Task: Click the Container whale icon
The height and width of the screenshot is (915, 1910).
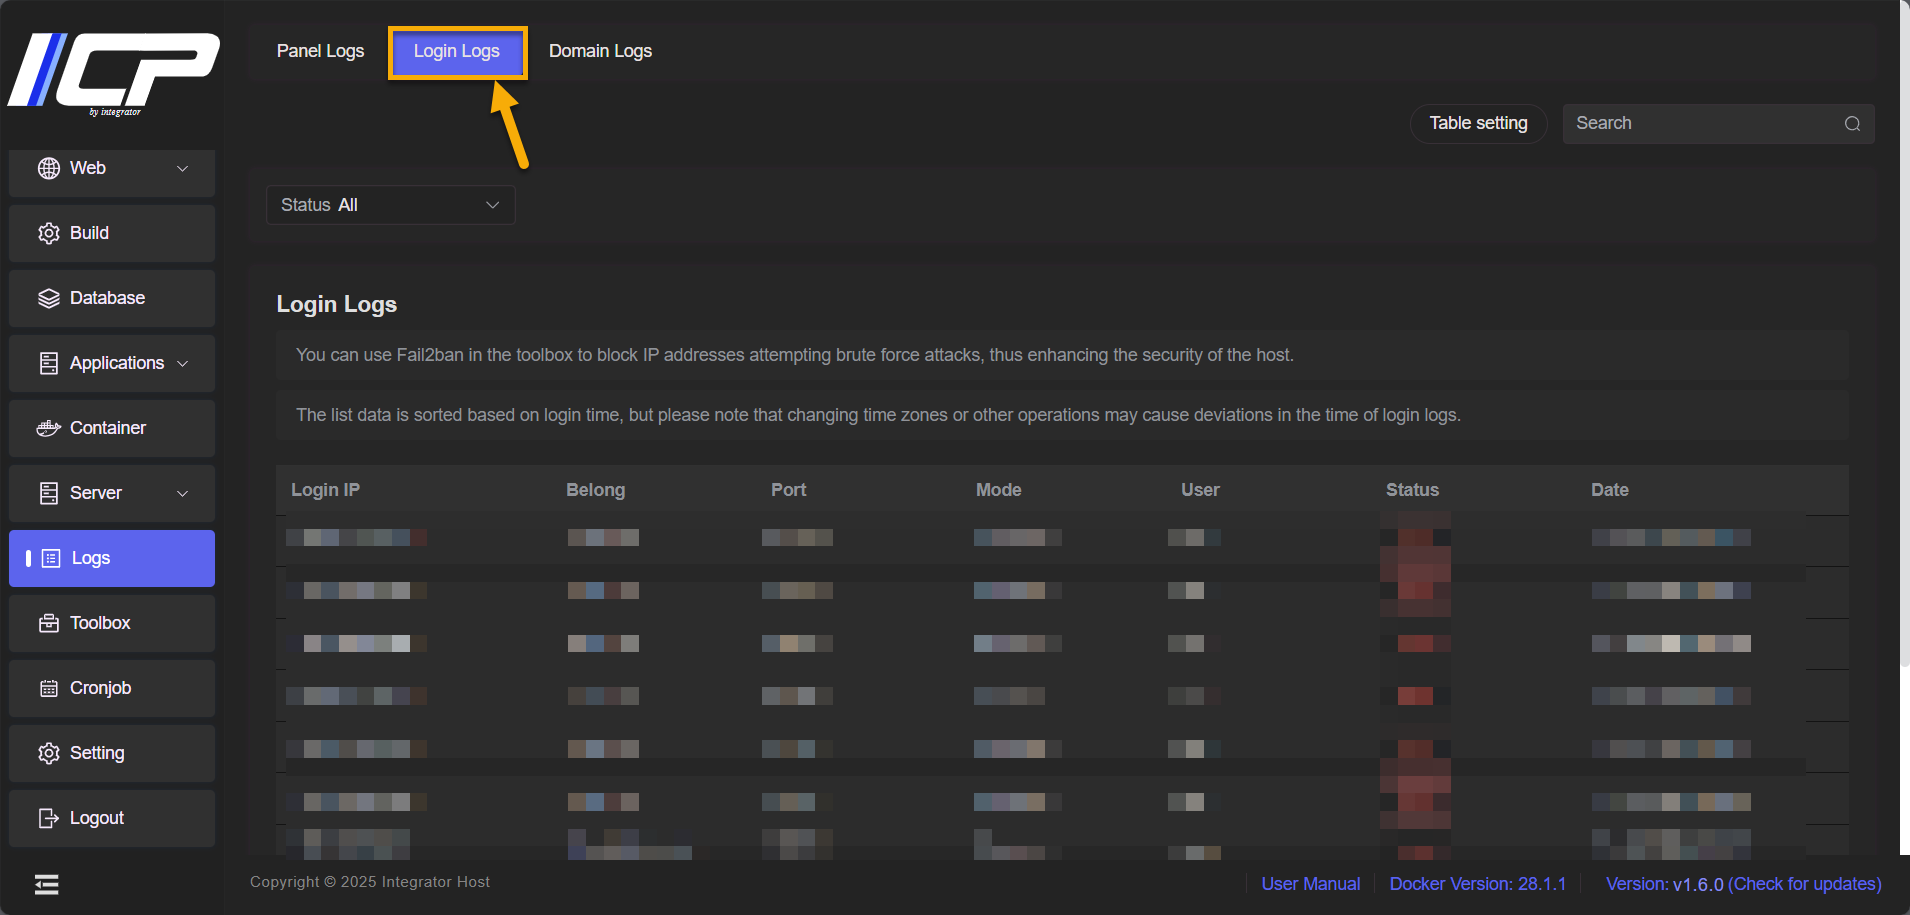Action: (x=49, y=428)
